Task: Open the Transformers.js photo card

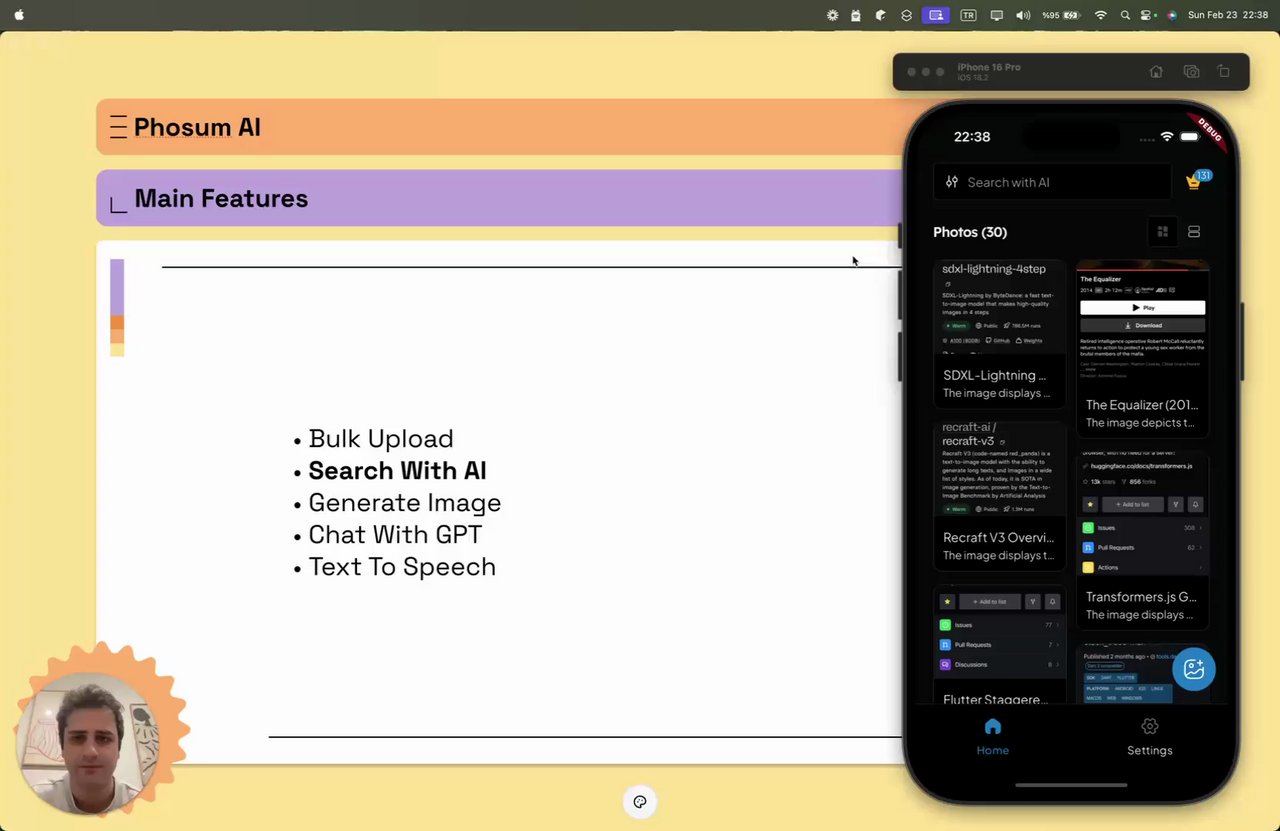Action: 1142,541
